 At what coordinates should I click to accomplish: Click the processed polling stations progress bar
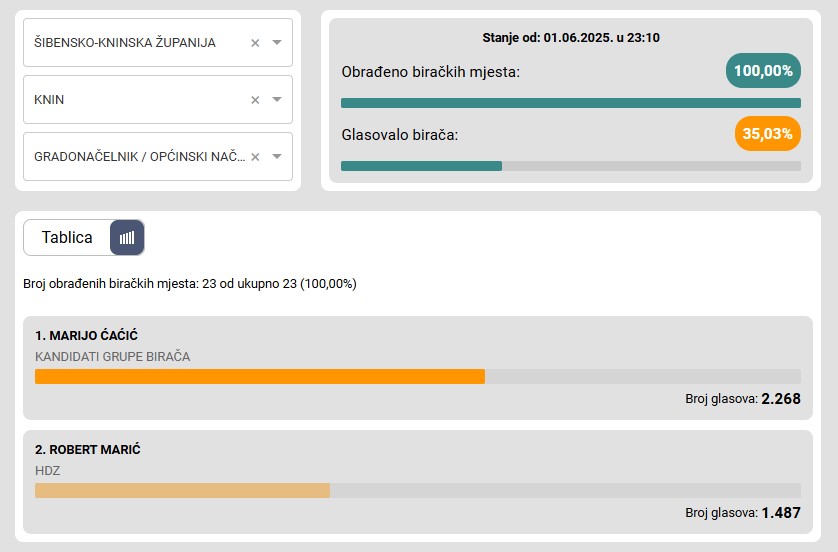coord(571,103)
